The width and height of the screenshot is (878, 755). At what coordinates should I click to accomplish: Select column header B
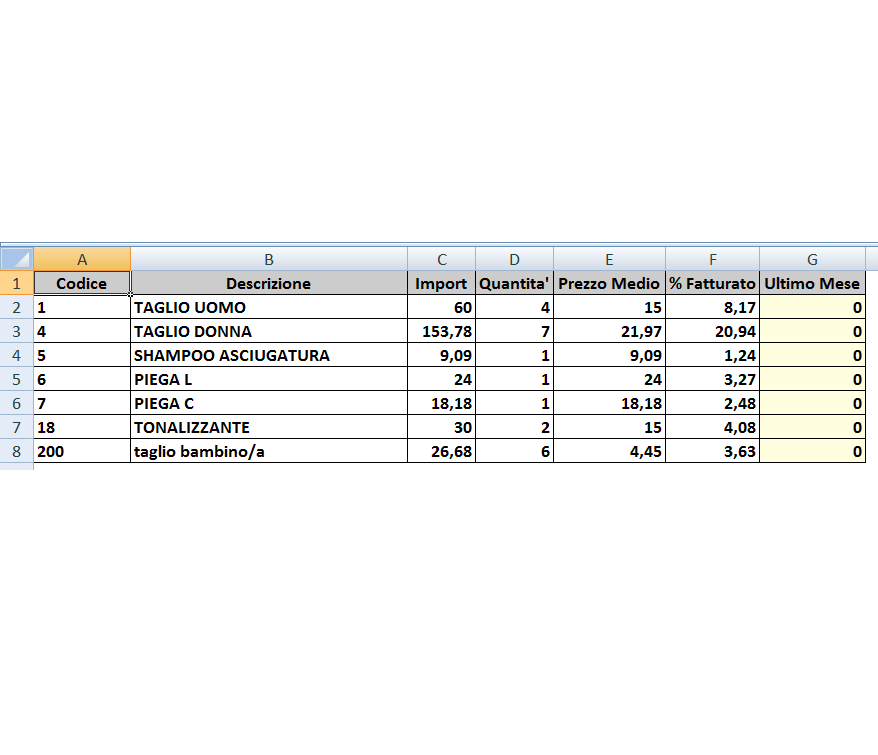tap(268, 258)
